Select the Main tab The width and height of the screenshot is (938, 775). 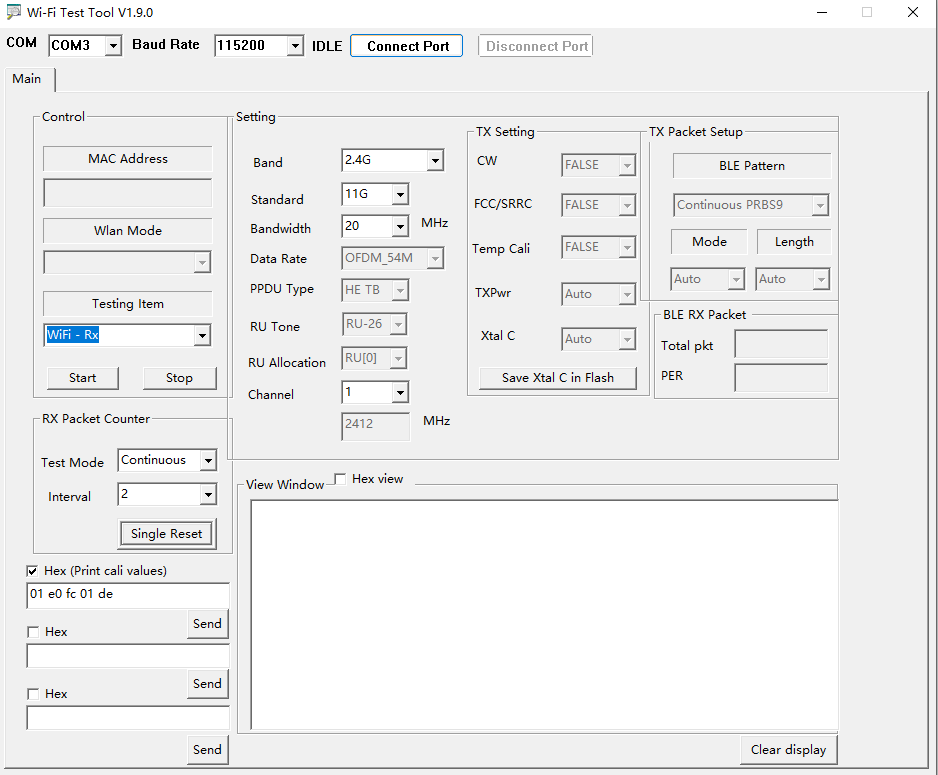click(27, 79)
